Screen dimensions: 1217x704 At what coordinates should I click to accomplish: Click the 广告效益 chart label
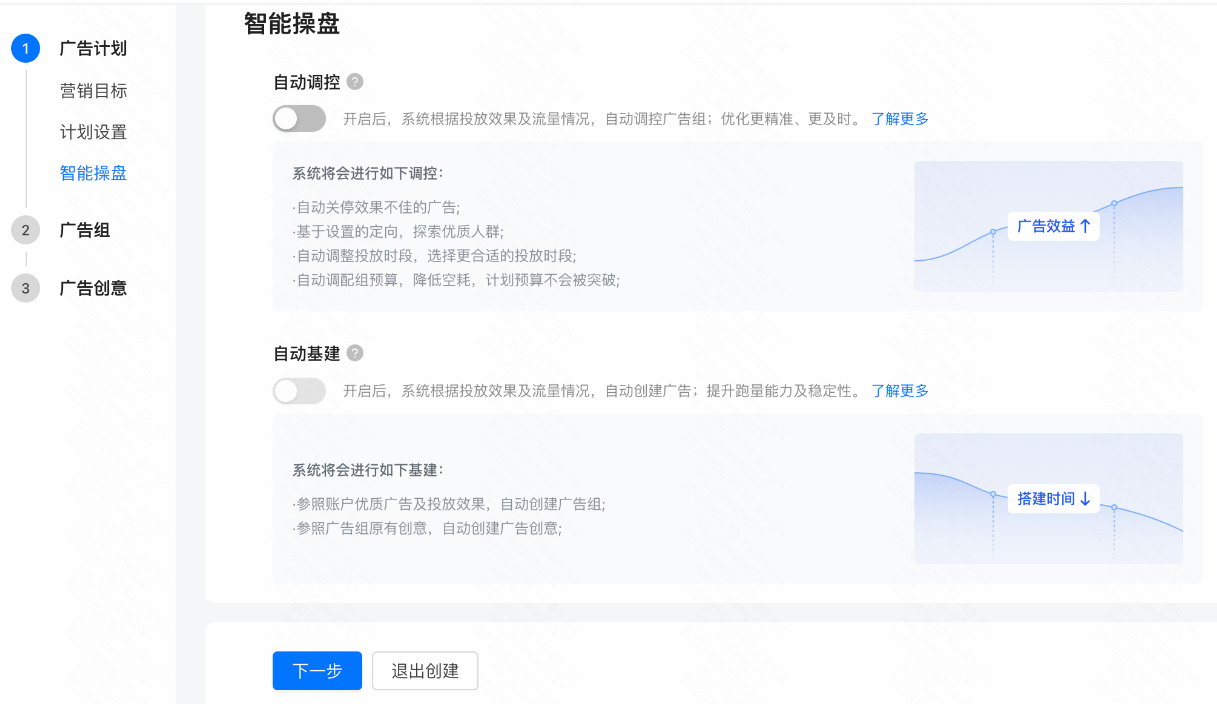1052,226
